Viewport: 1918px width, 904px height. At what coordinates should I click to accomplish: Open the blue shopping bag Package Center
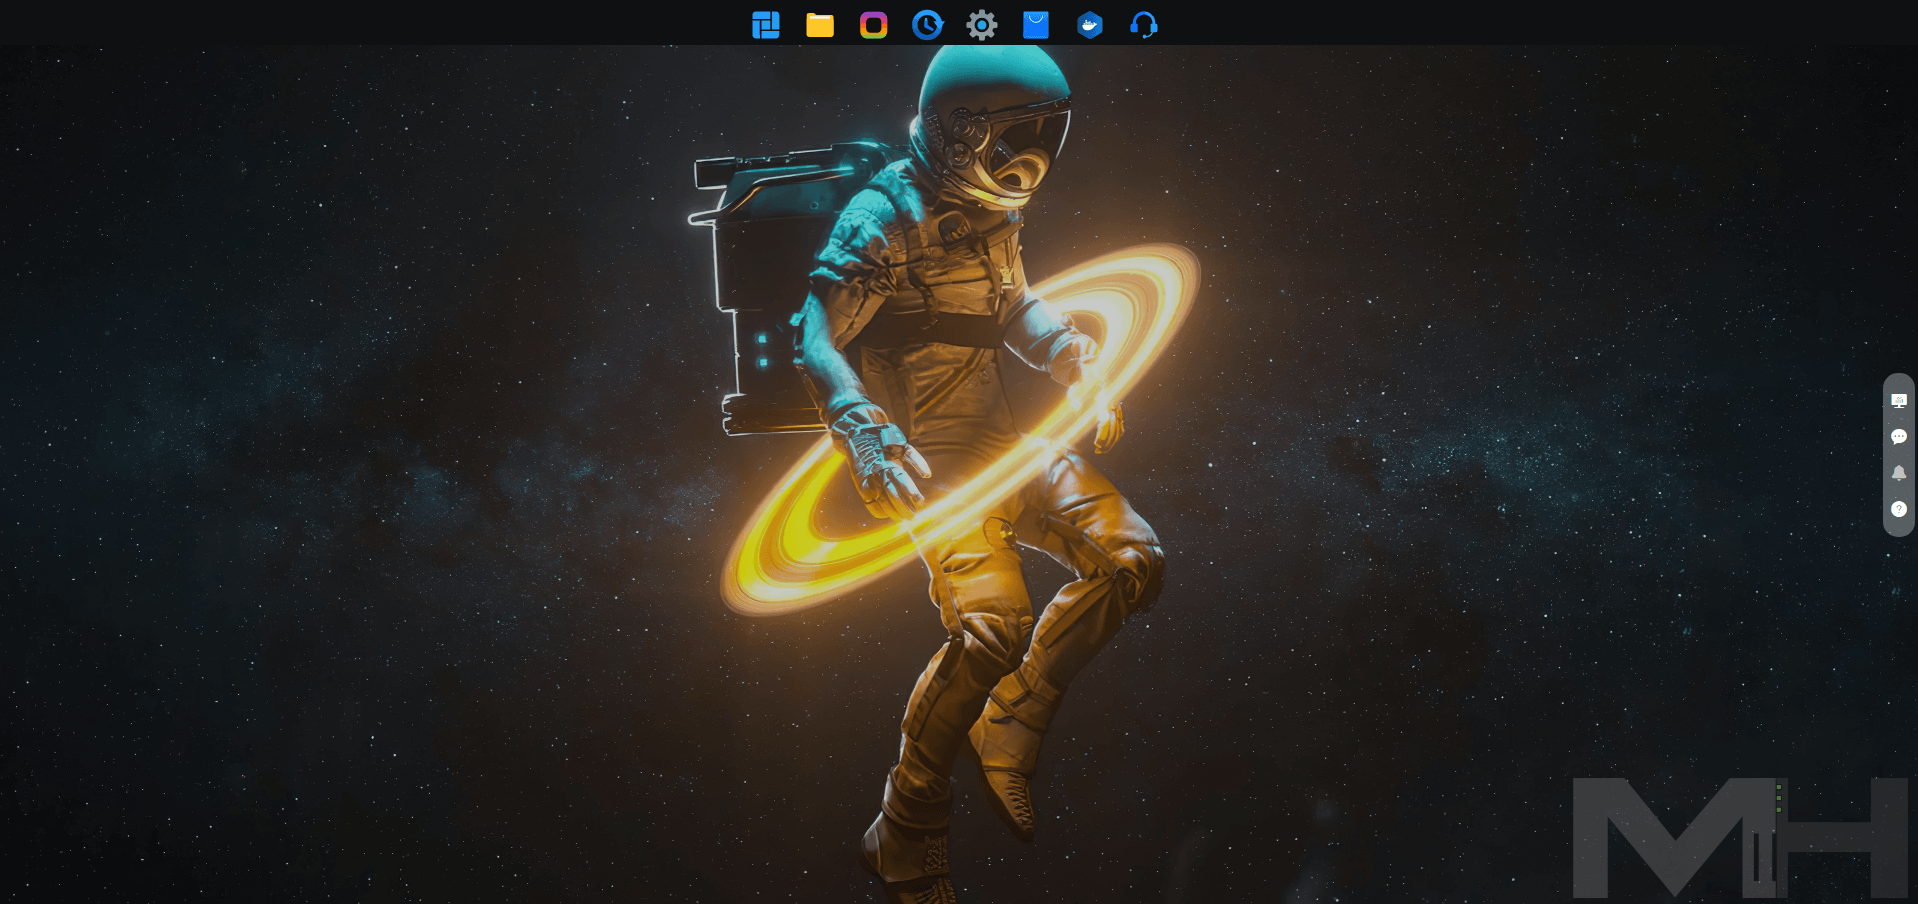[1036, 25]
